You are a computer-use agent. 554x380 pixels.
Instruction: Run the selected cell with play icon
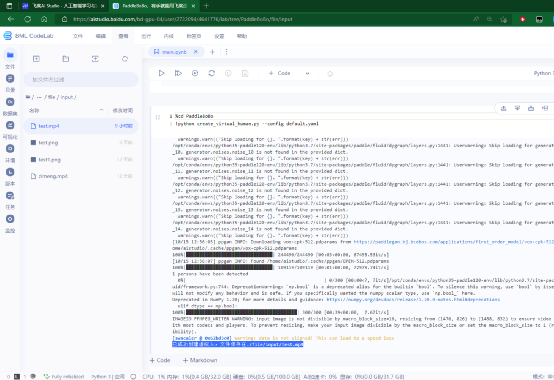tap(161, 73)
